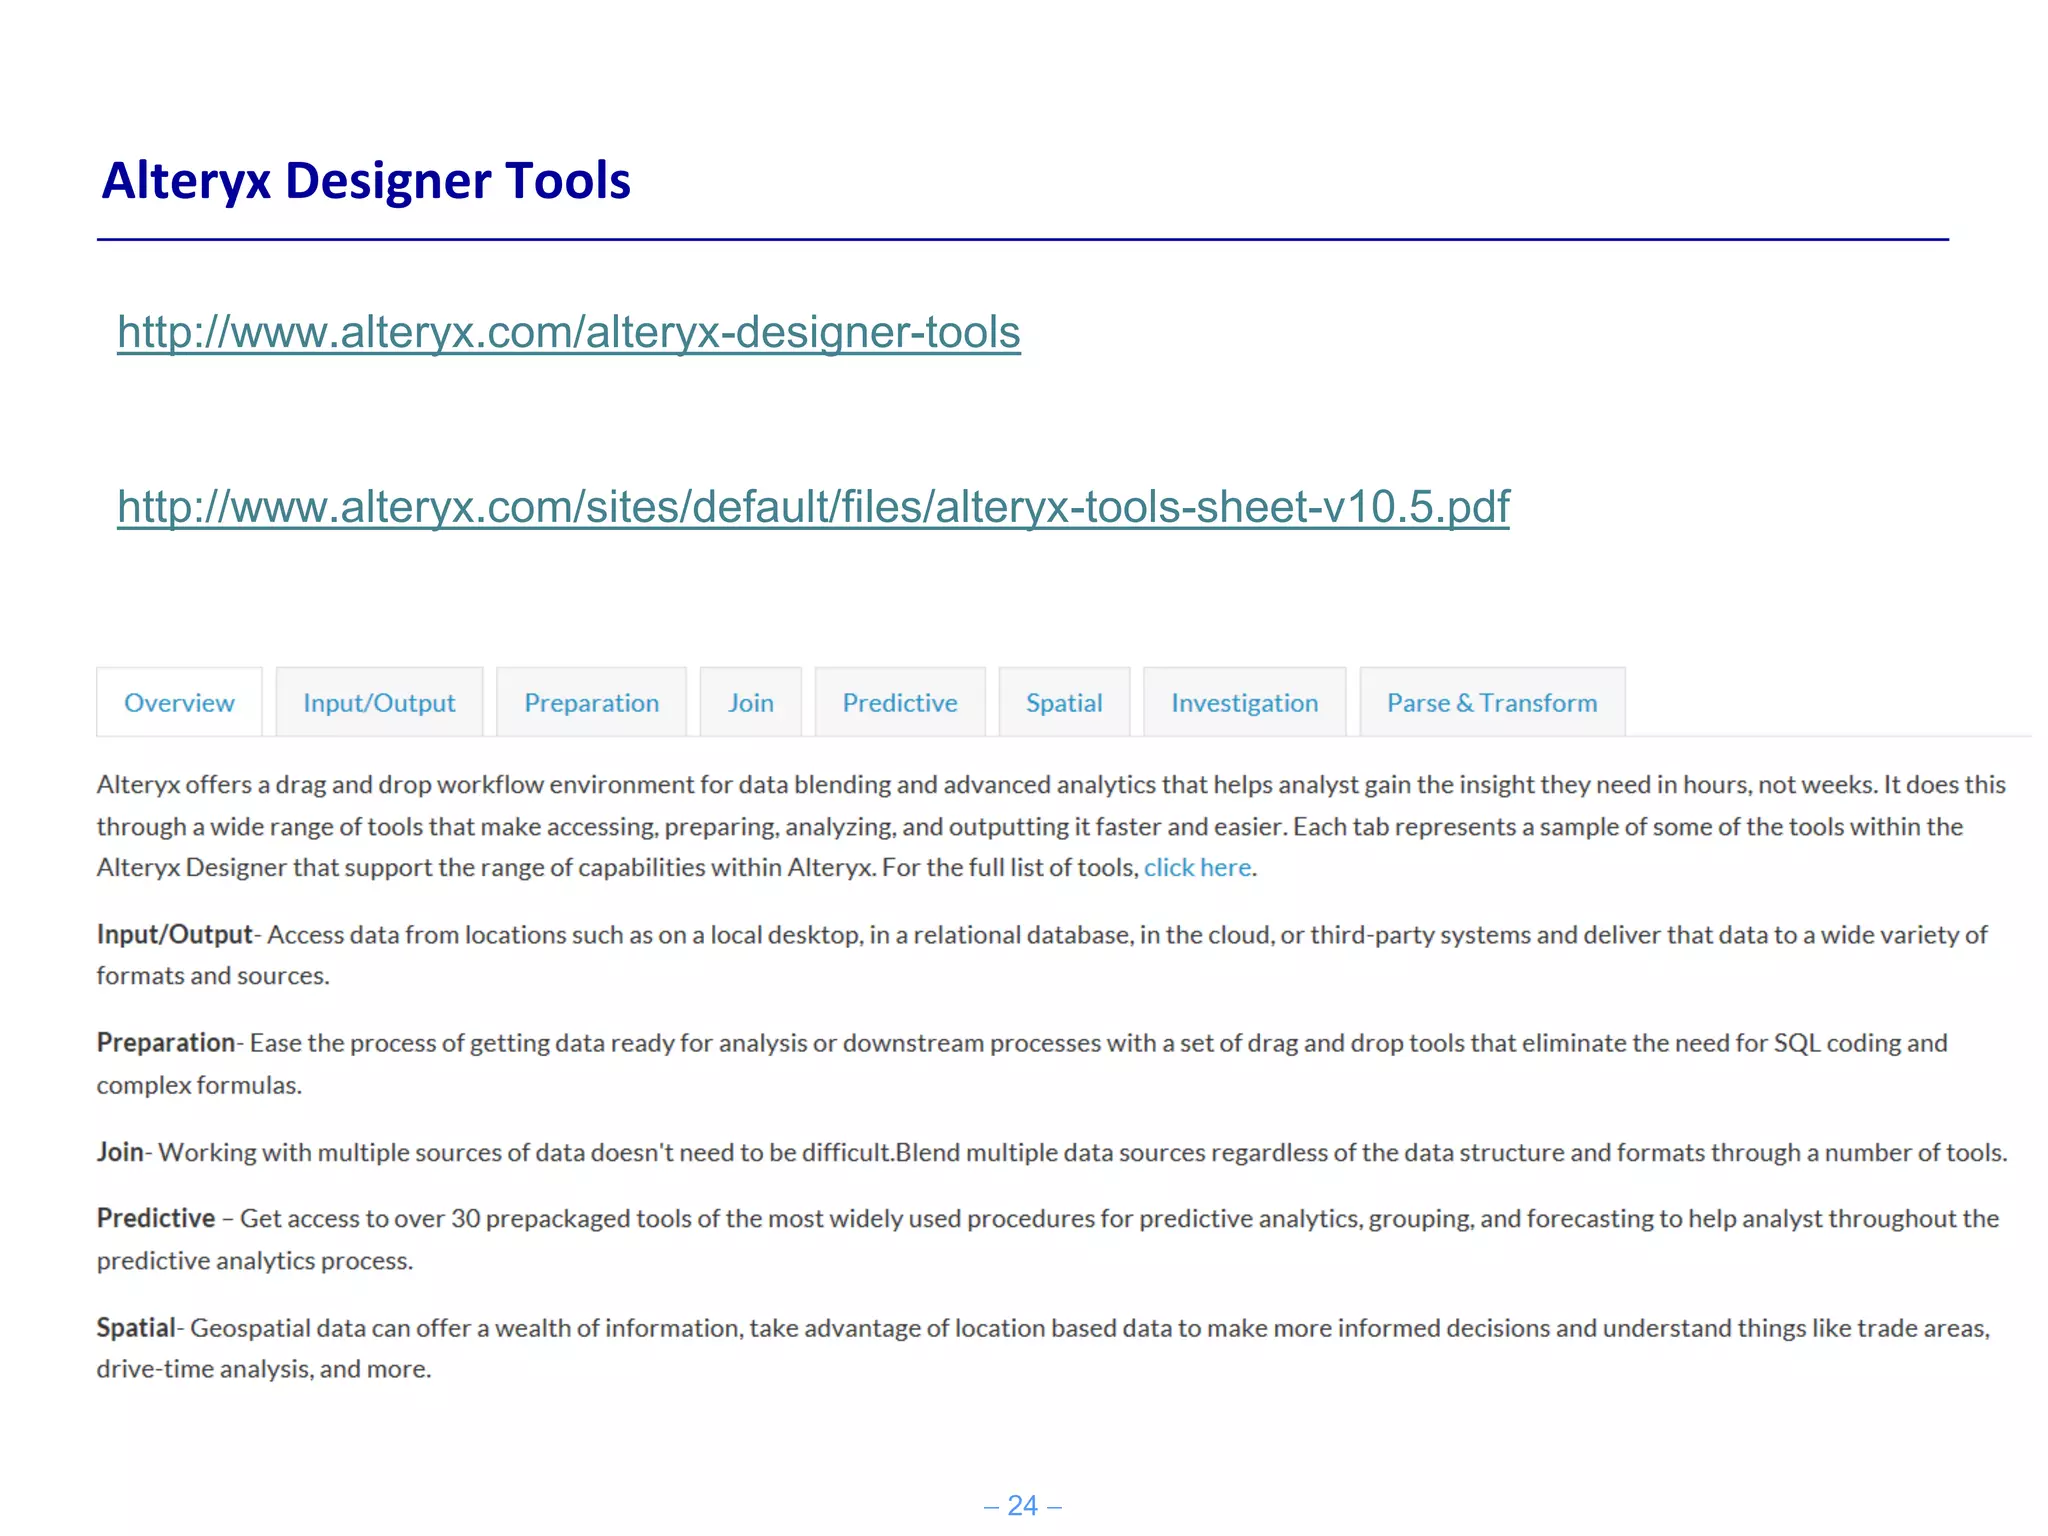
Task: Follow the 'click here' full tools link
Action: pos(1197,867)
